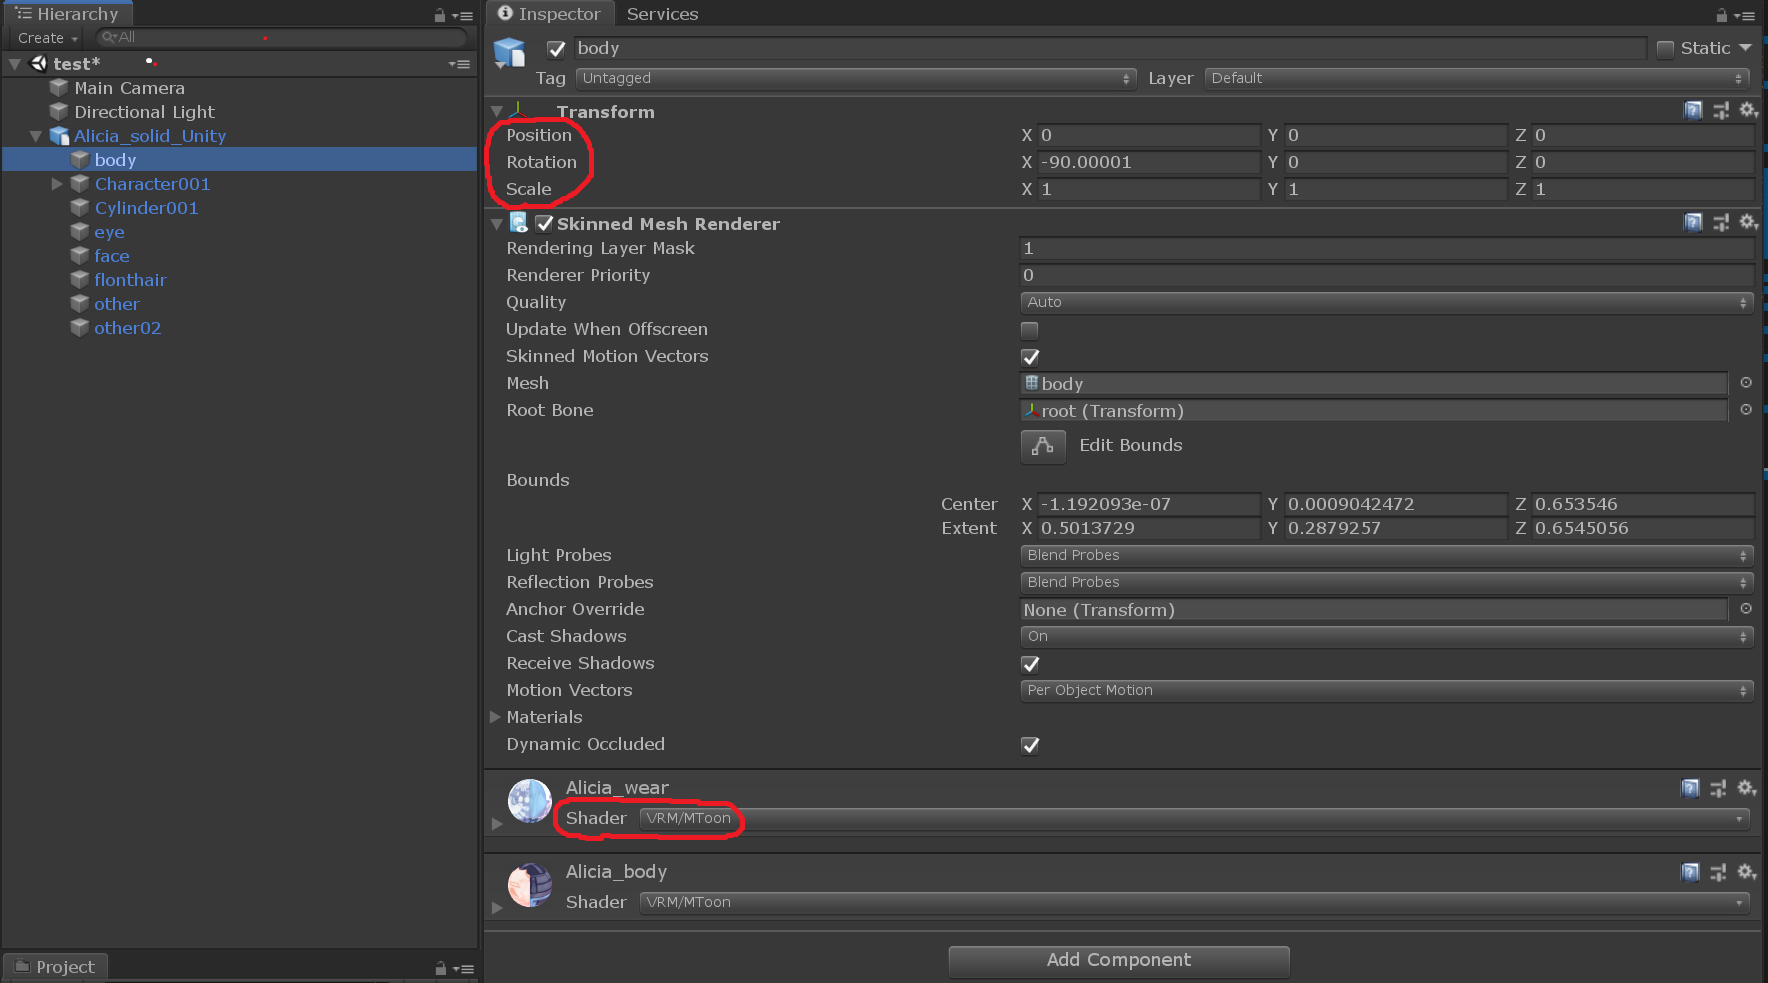Open Skinned Mesh Renderer help icon
Screen dimensions: 1768x983
[x=1693, y=222]
